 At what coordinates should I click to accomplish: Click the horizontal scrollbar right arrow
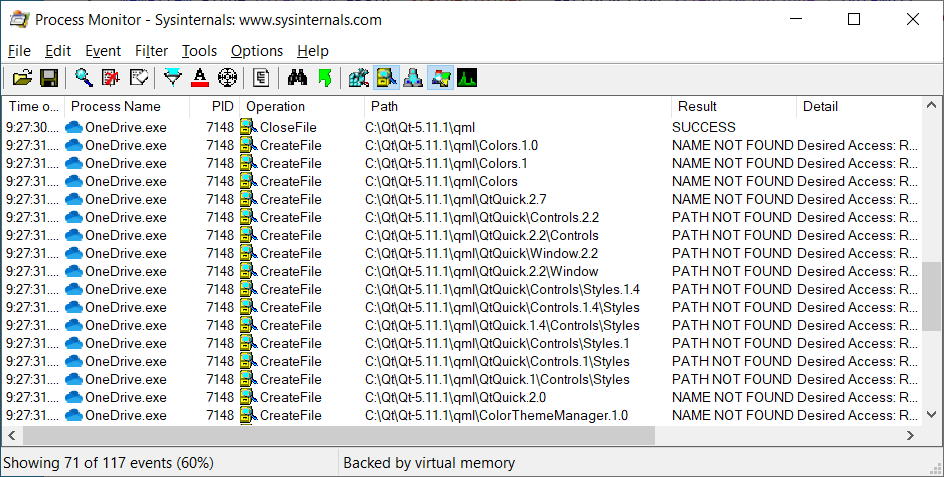point(911,435)
